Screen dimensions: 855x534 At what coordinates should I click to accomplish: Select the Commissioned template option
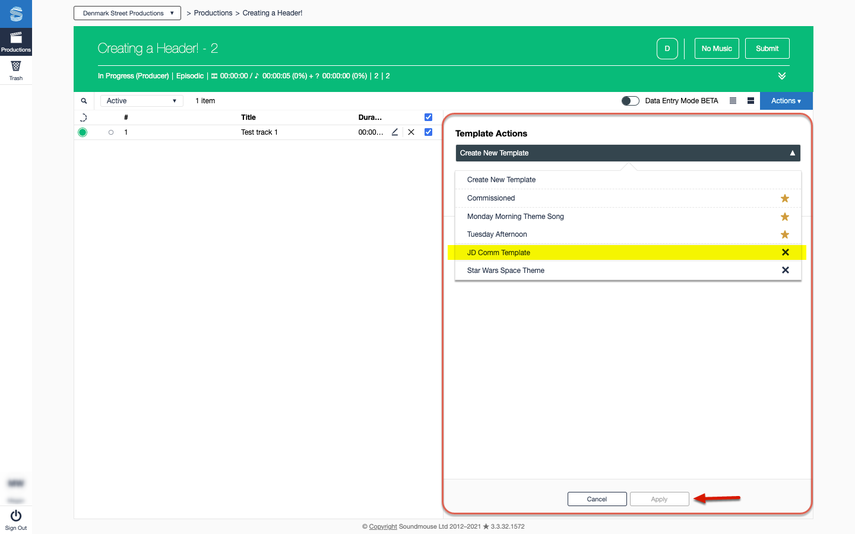click(x=628, y=198)
